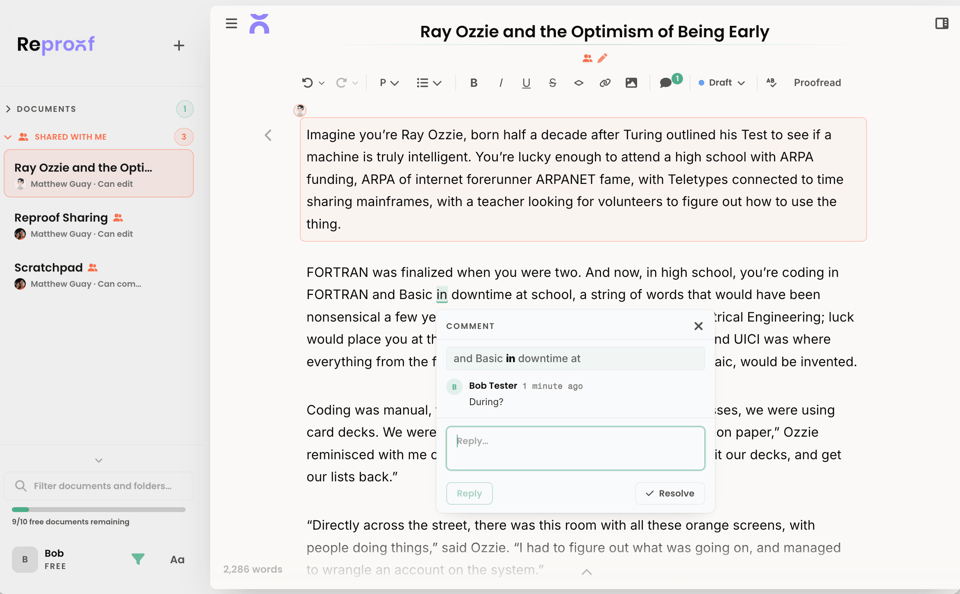This screenshot has width=960, height=594.
Task: Click the Filter documents and folders field
Action: [99, 486]
